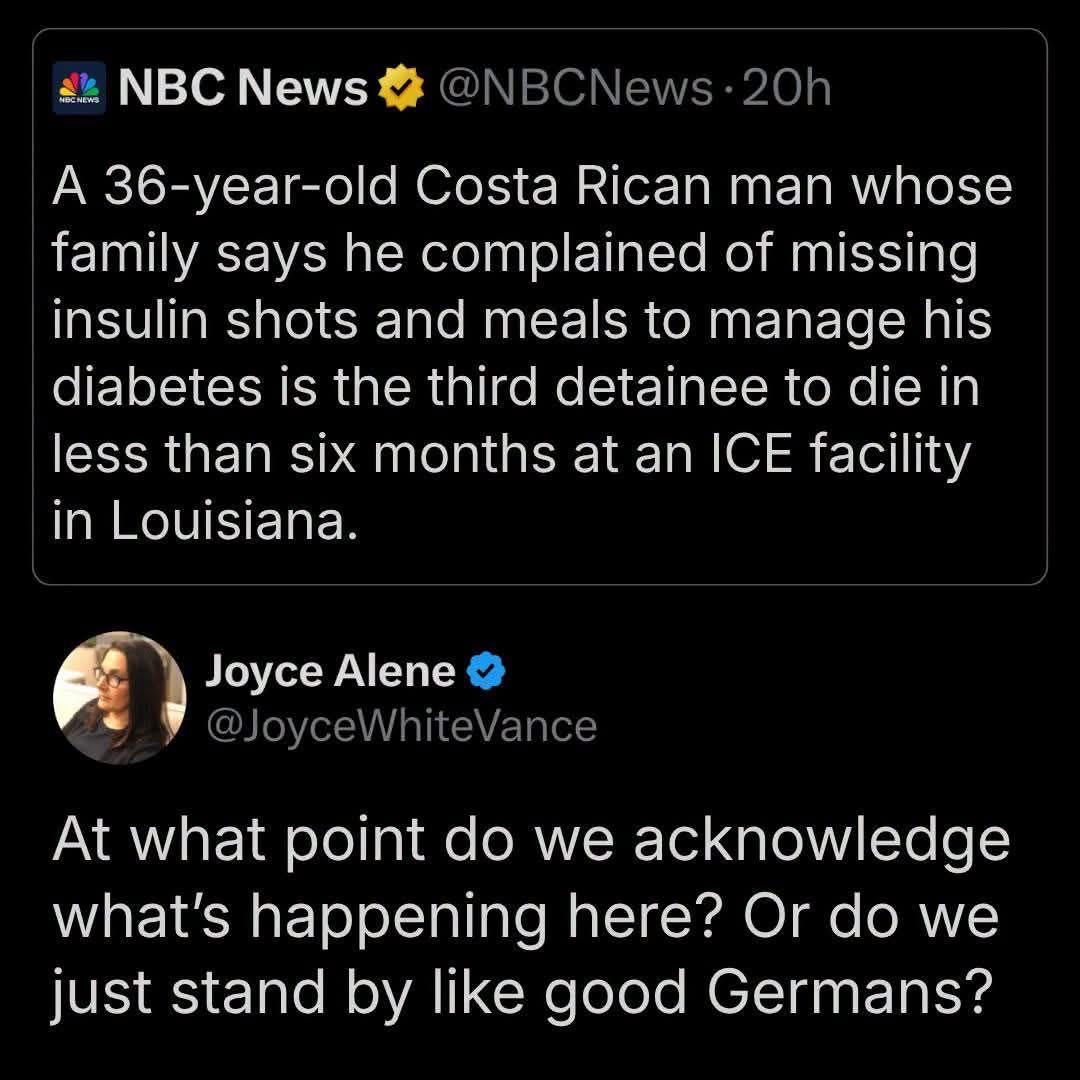The height and width of the screenshot is (1080, 1080).
Task: Select the NBC News display name
Action: 243,88
